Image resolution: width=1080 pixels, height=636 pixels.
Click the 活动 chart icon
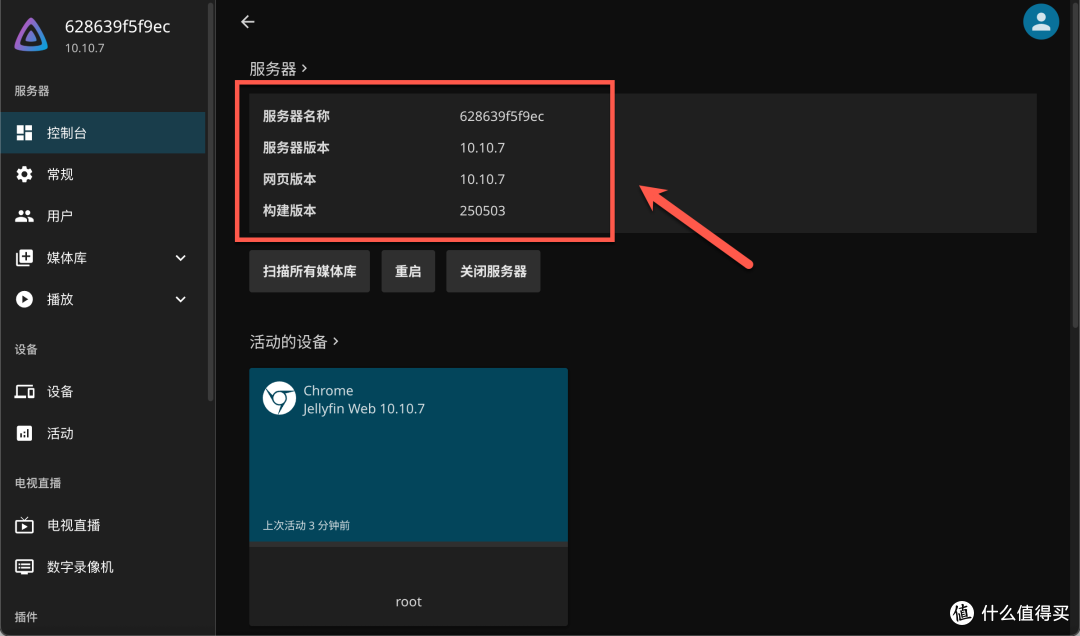[24, 433]
